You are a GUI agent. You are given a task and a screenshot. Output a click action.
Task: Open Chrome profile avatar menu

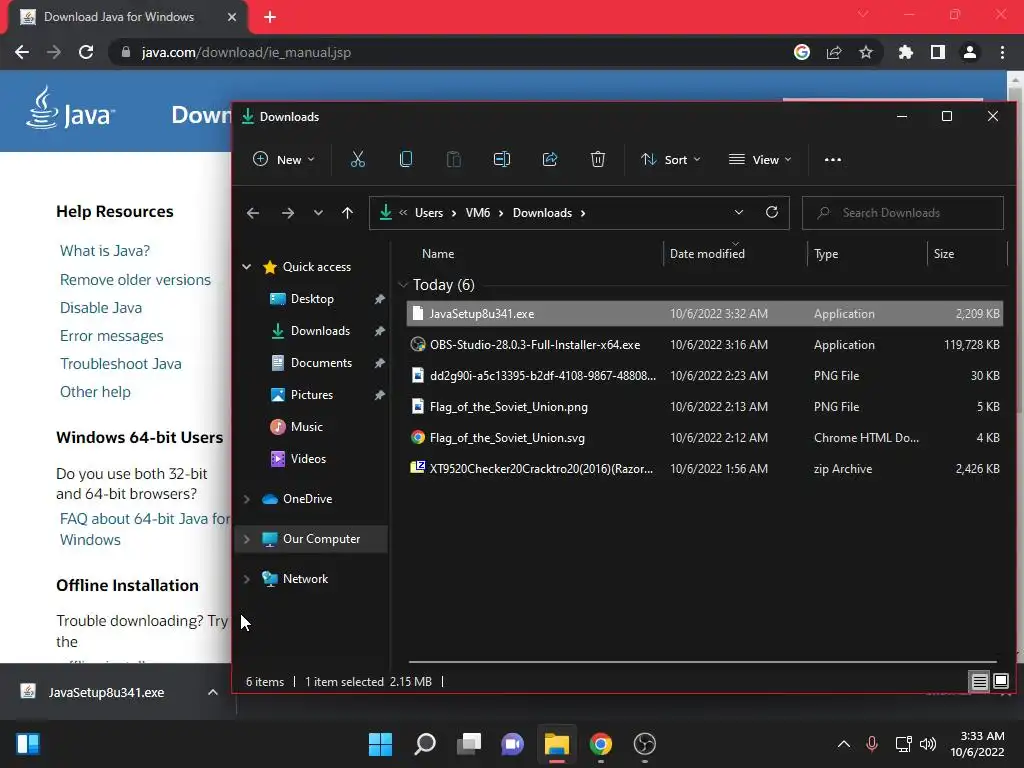point(970,52)
